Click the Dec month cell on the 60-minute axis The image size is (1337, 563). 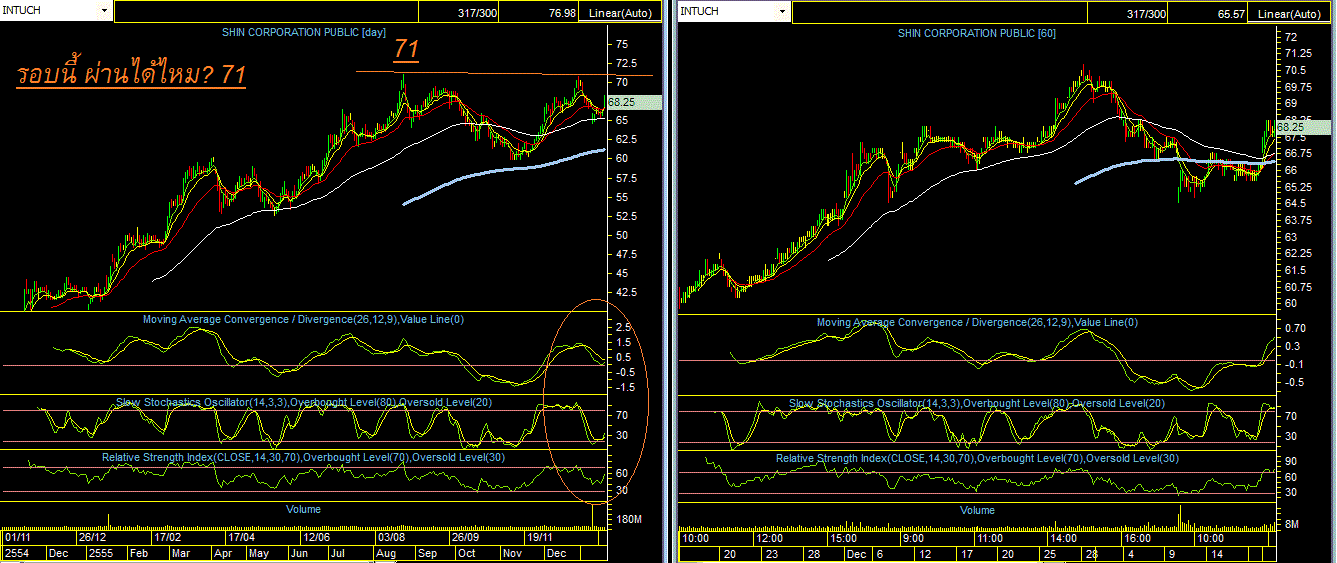tap(856, 552)
